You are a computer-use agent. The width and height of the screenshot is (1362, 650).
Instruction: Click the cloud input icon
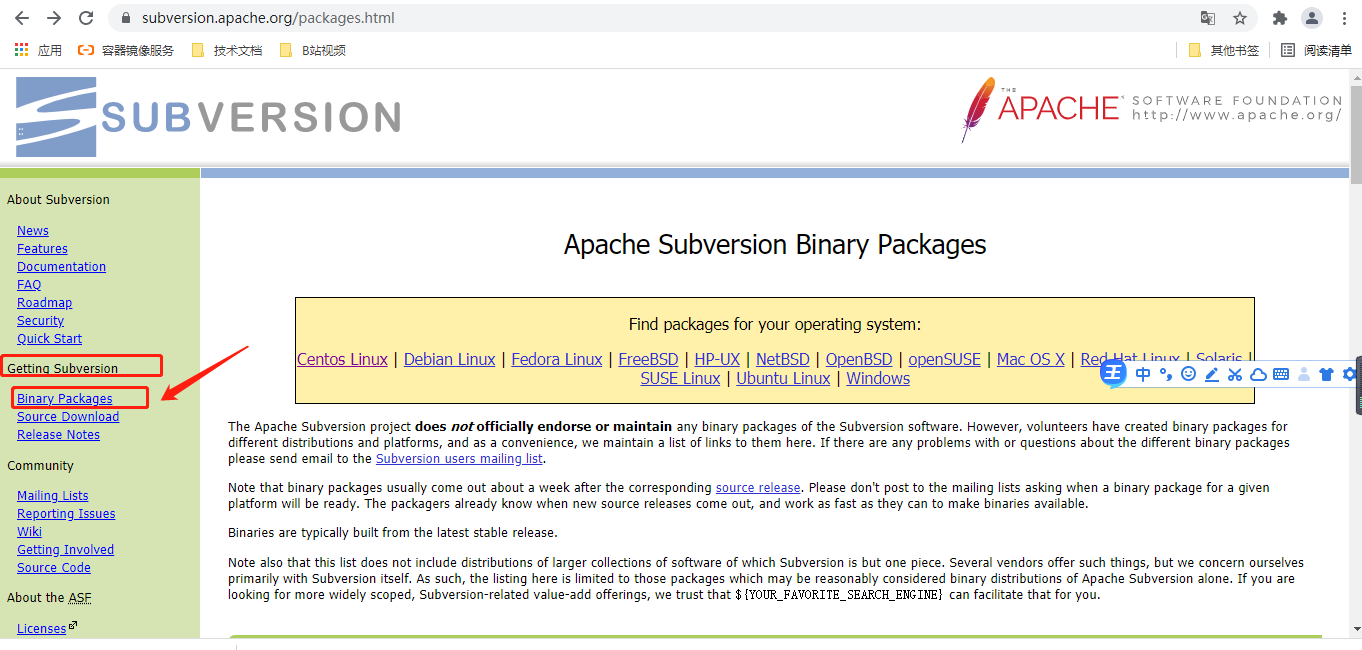(1258, 374)
